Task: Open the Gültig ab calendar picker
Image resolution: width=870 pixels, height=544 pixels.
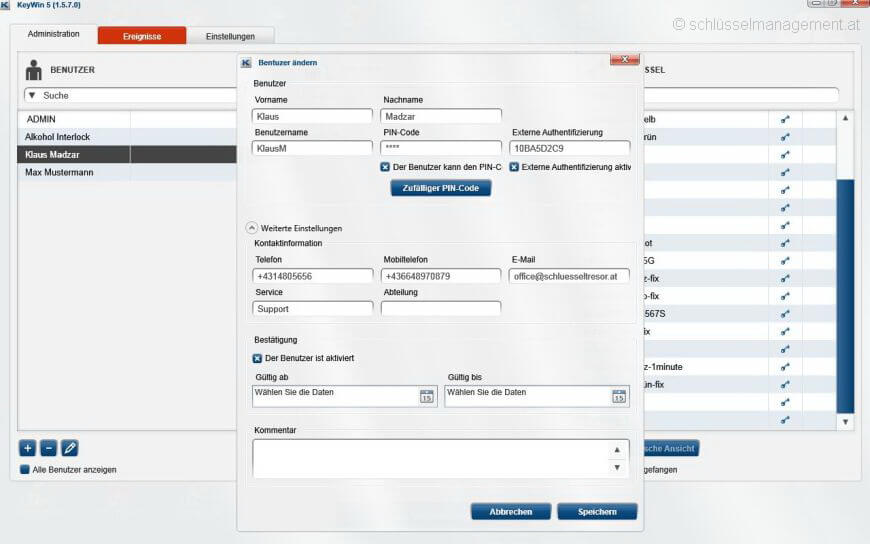Action: point(426,396)
